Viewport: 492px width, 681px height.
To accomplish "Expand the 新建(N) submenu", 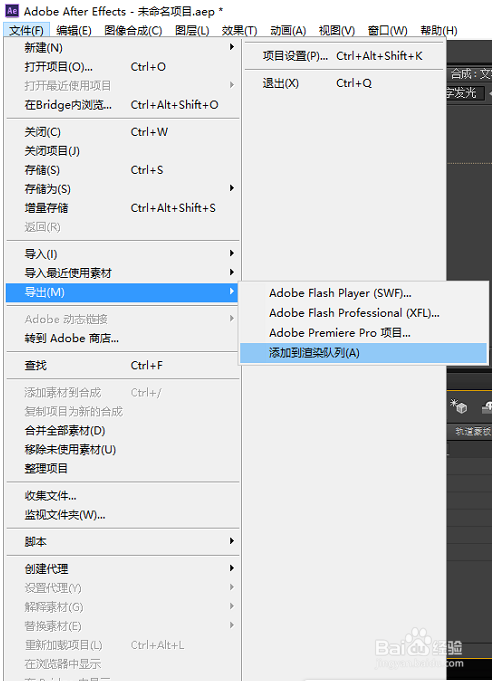I will tap(122, 47).
